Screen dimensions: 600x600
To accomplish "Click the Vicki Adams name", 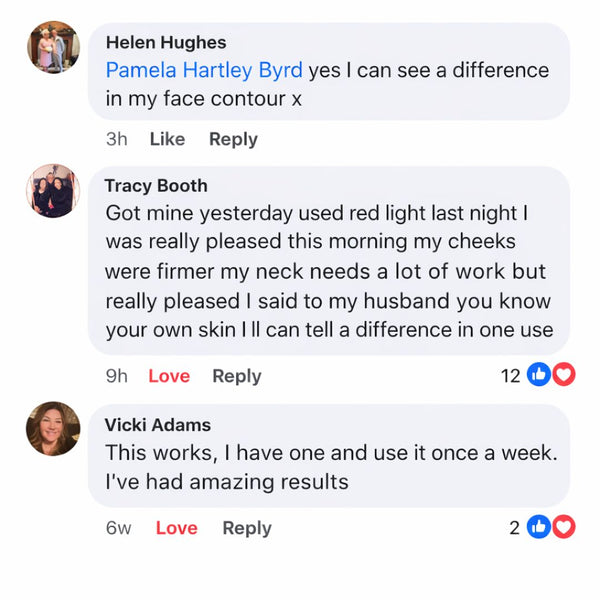I will click(x=158, y=425).
